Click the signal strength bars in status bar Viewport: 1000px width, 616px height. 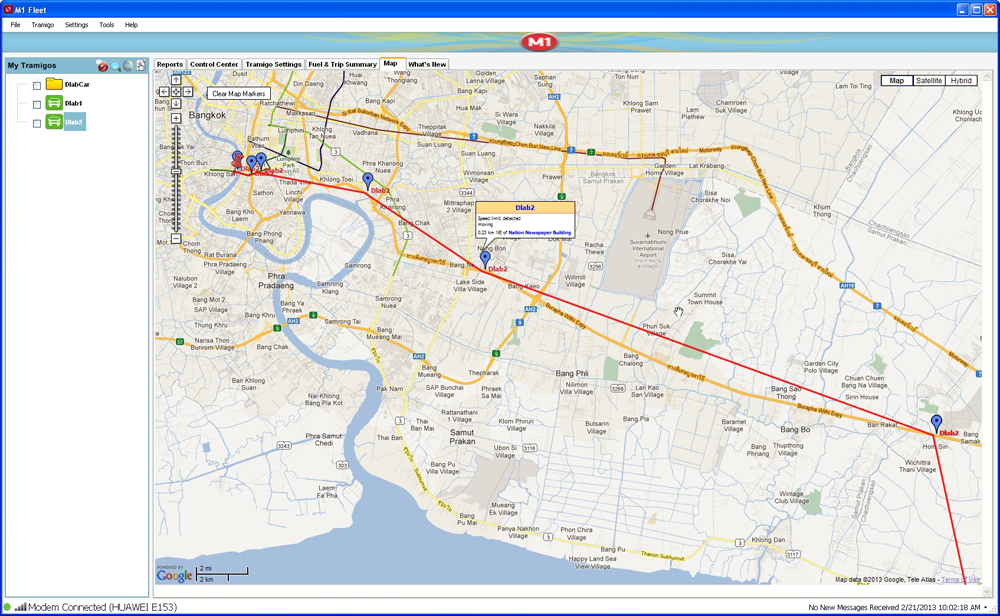click(20, 607)
